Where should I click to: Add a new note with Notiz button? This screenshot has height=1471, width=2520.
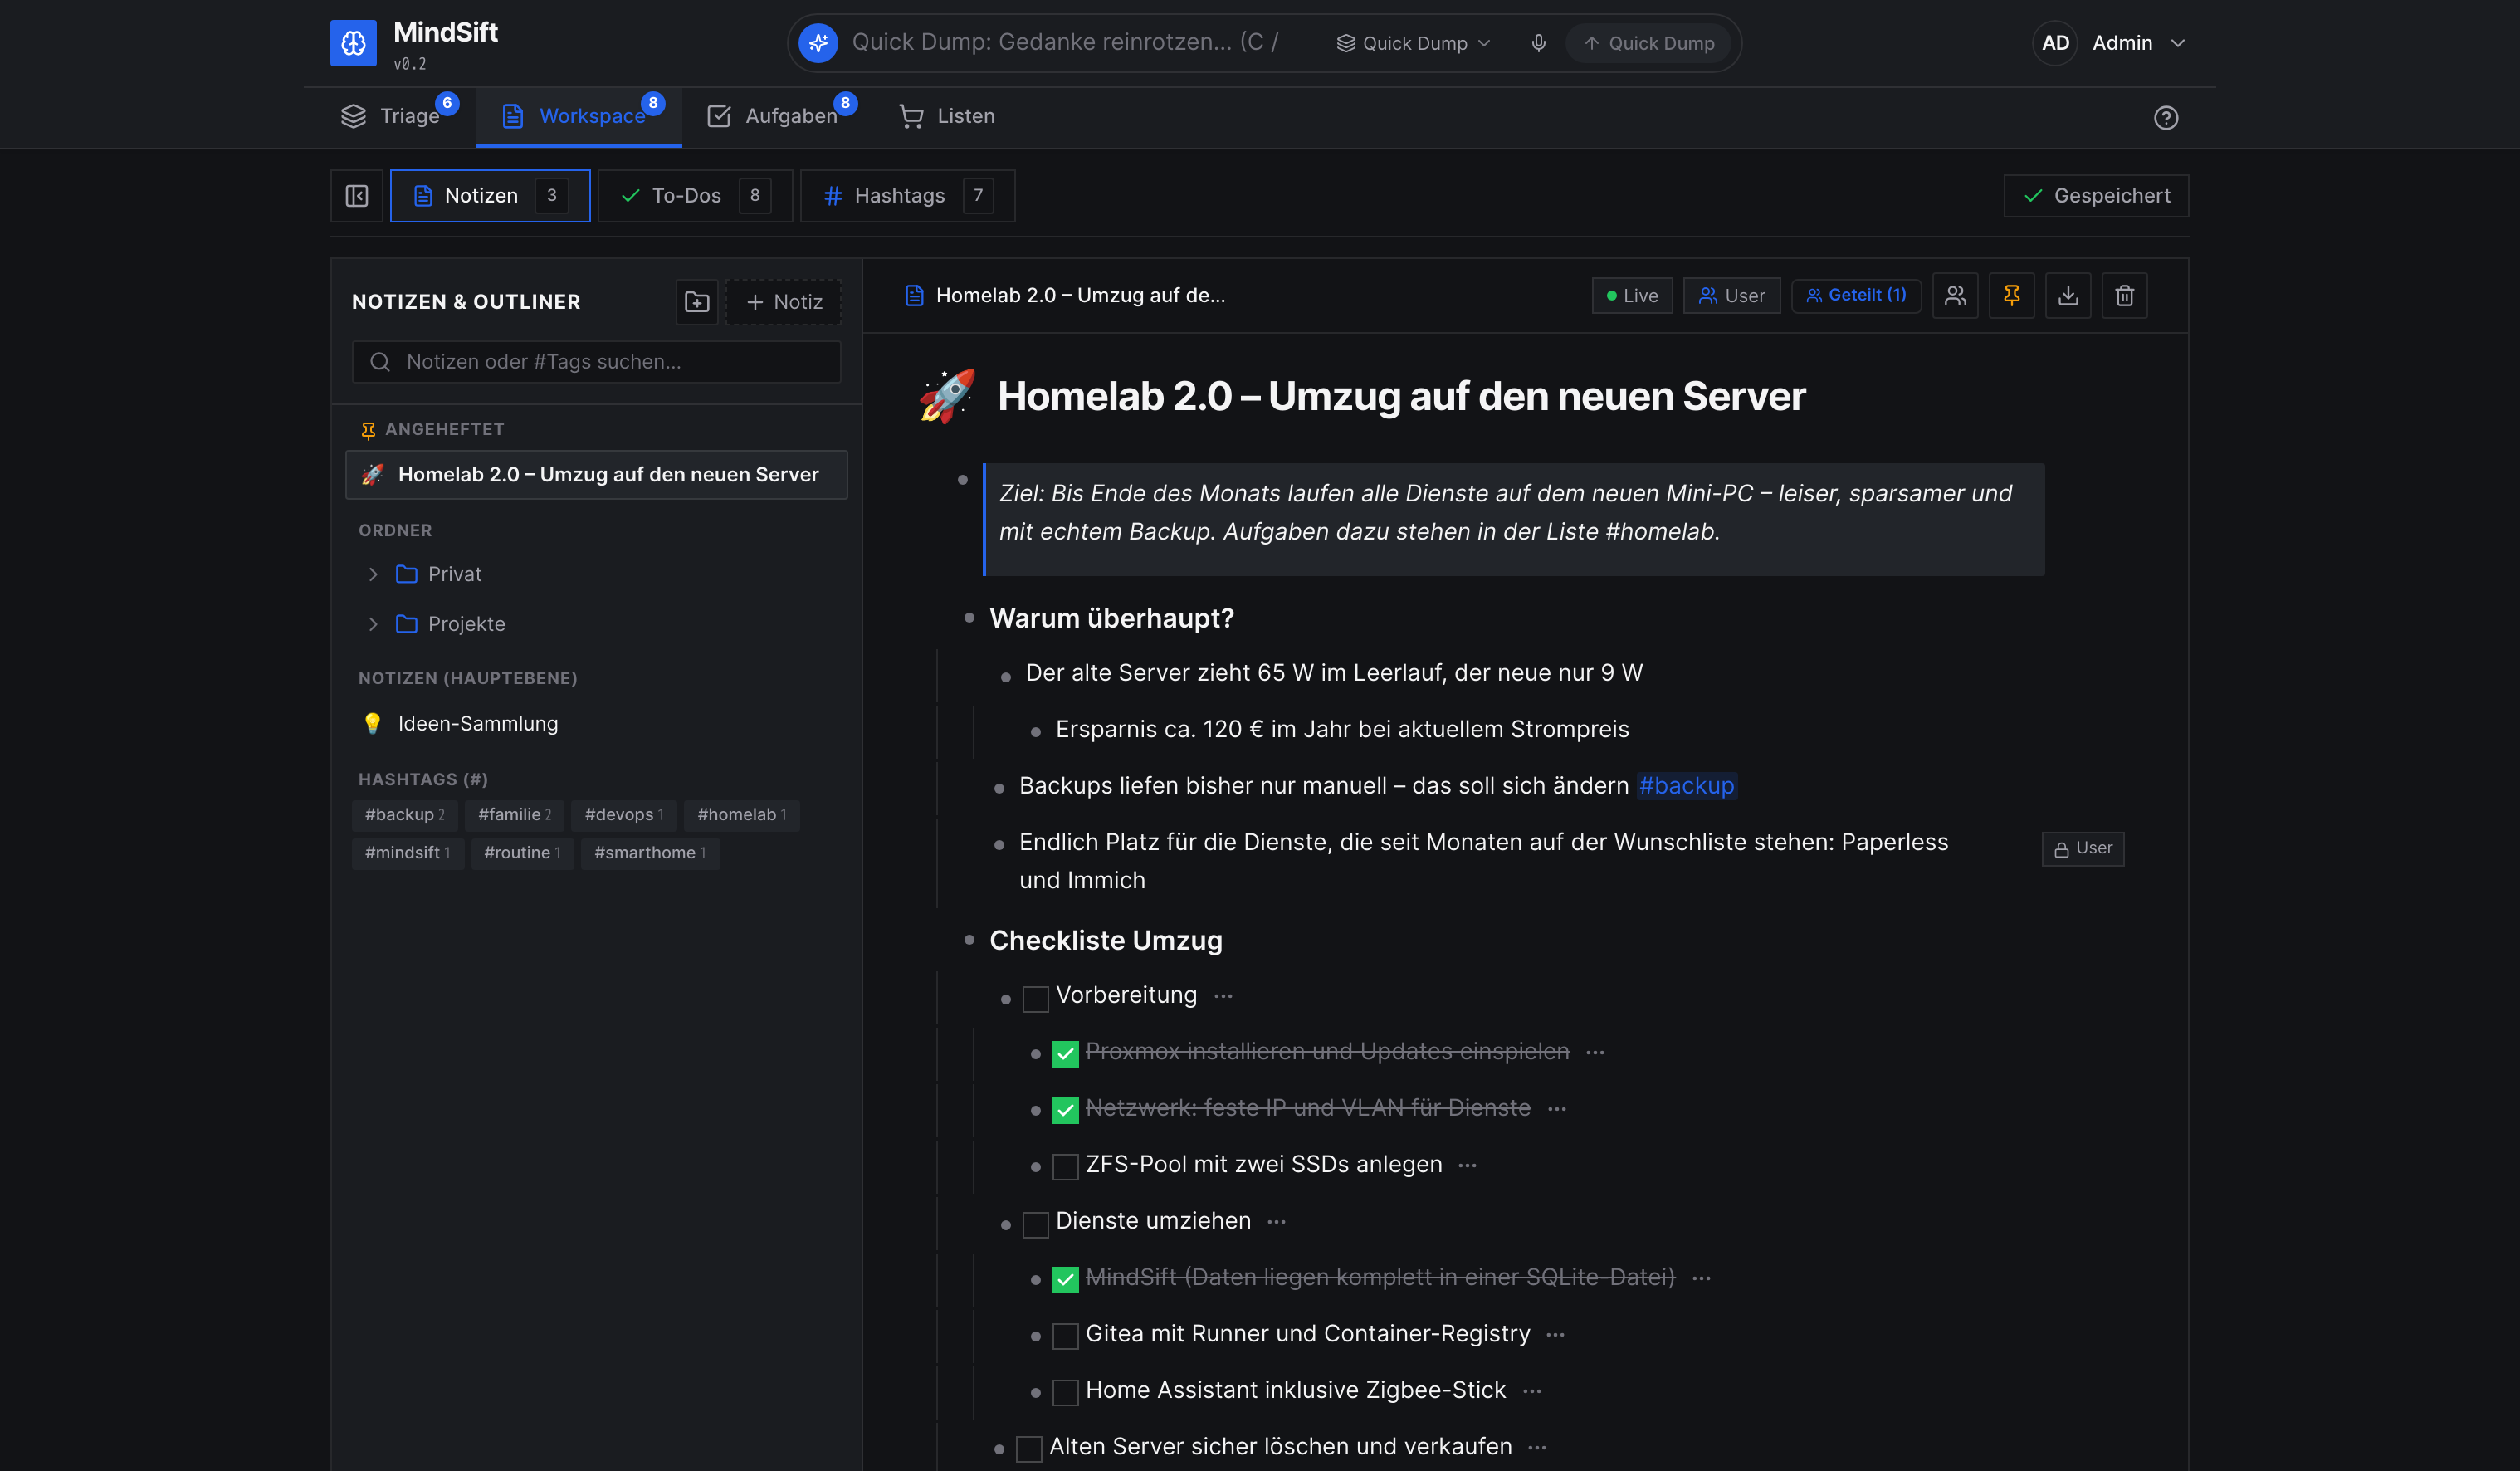[784, 302]
